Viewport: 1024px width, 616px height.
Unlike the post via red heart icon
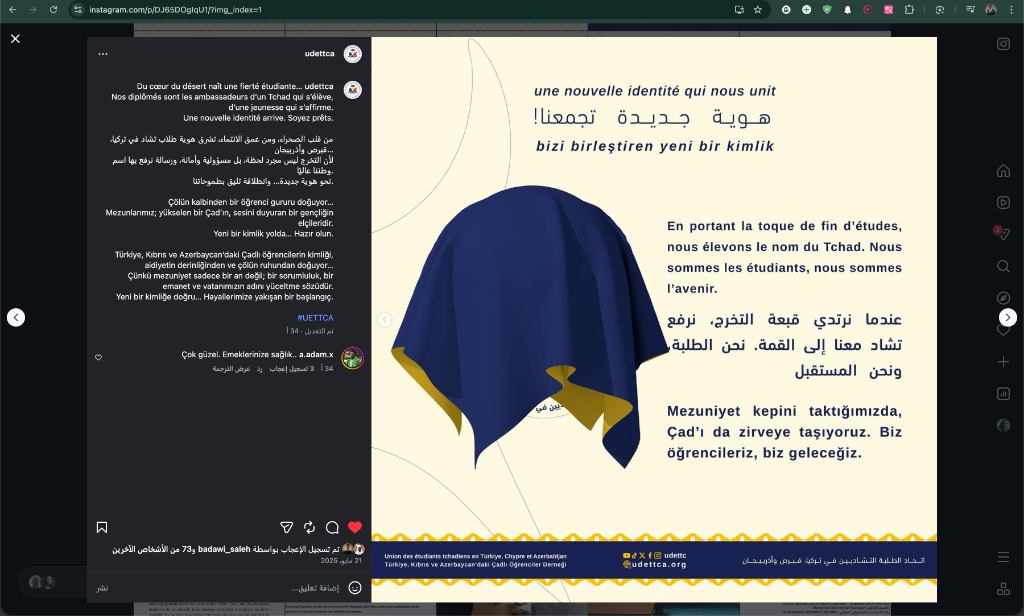(354, 527)
